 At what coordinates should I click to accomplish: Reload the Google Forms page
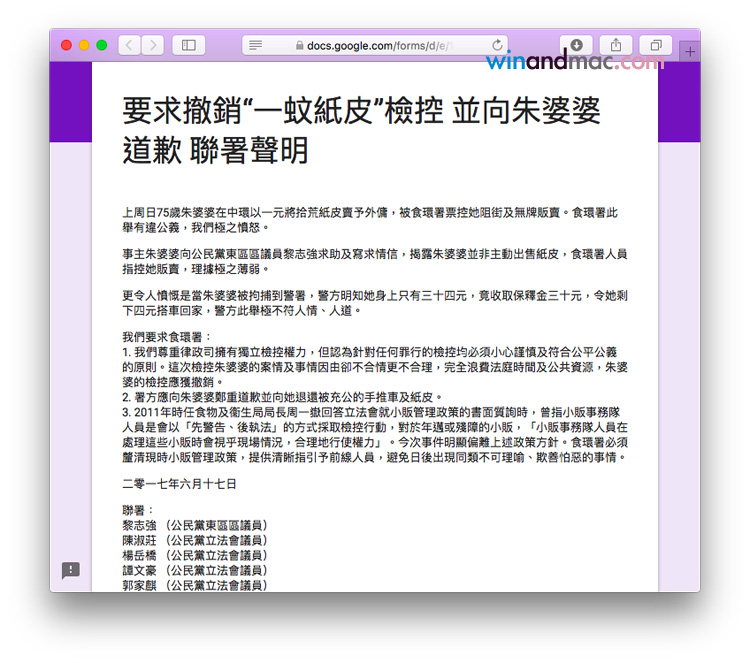tap(498, 45)
